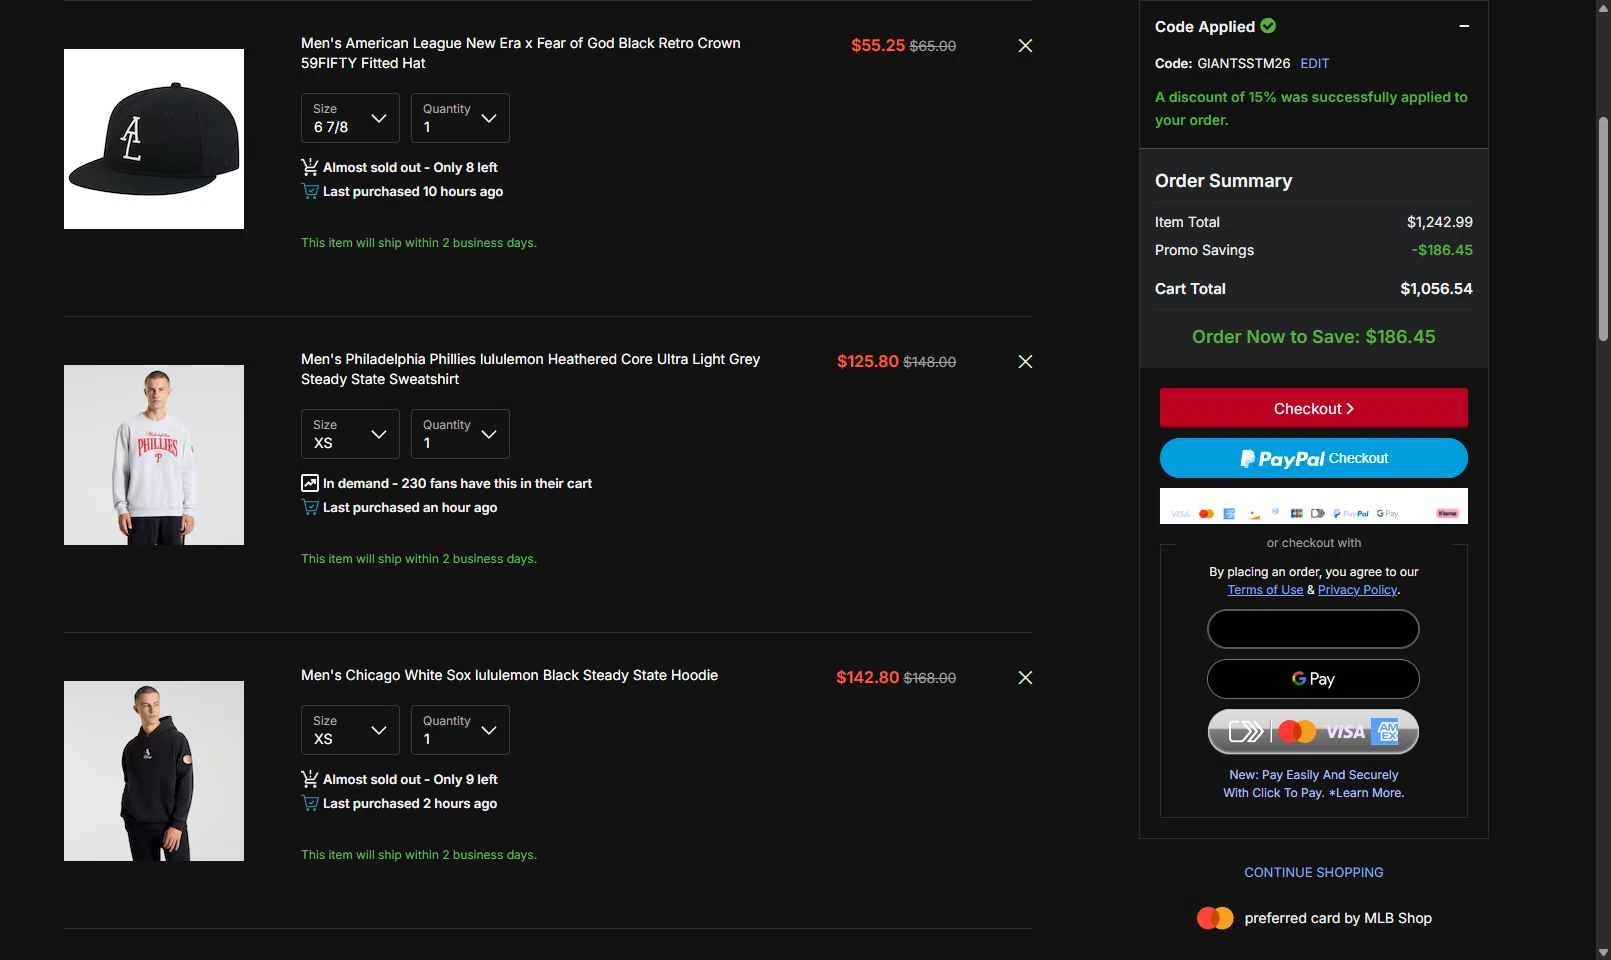Viewport: 1611px width, 960px height.
Task: Open Learn More about Click To Pay
Action: pyautogui.click(x=1366, y=793)
